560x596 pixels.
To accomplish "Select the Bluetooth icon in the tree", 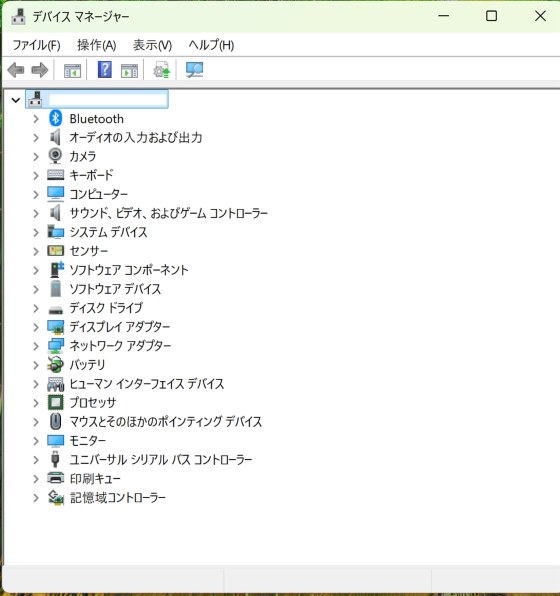I will pos(56,119).
